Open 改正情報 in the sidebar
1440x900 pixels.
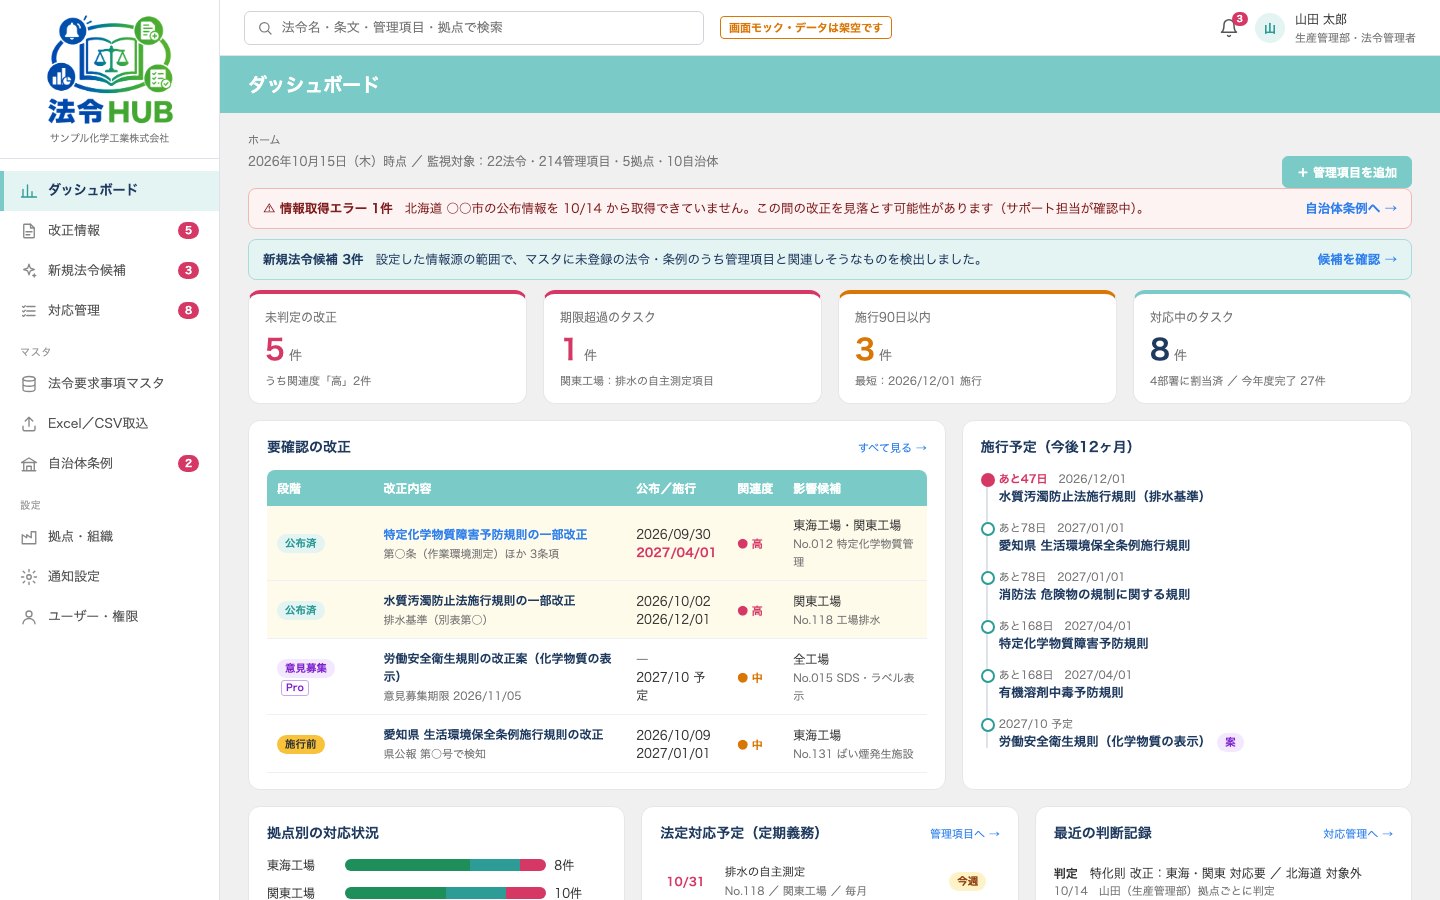coord(110,231)
